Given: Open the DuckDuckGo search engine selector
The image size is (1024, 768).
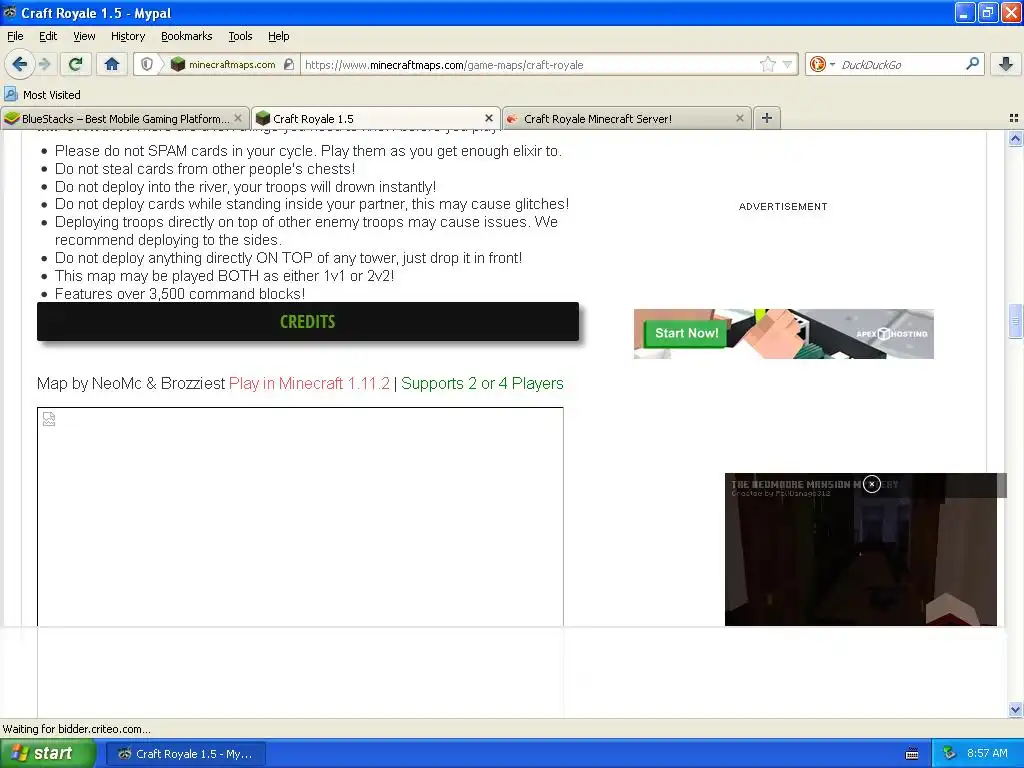Looking at the screenshot, I should coord(822,64).
